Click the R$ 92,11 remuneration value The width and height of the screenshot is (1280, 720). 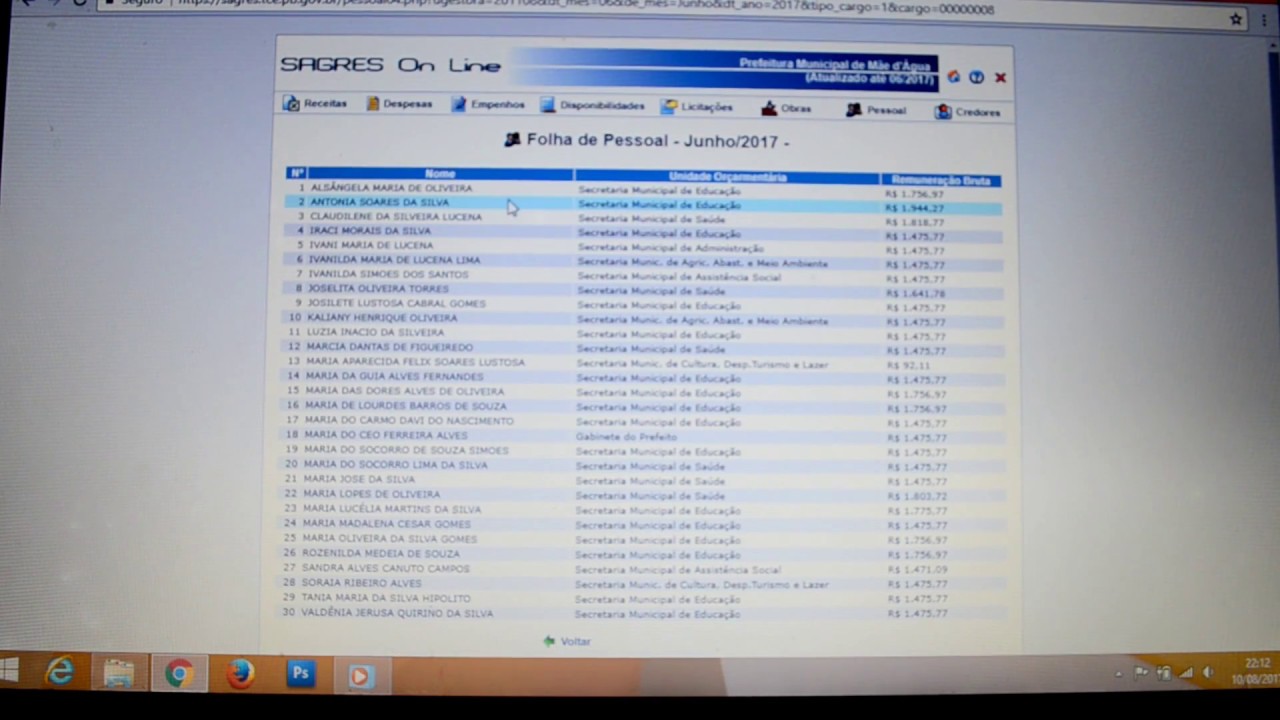click(908, 366)
